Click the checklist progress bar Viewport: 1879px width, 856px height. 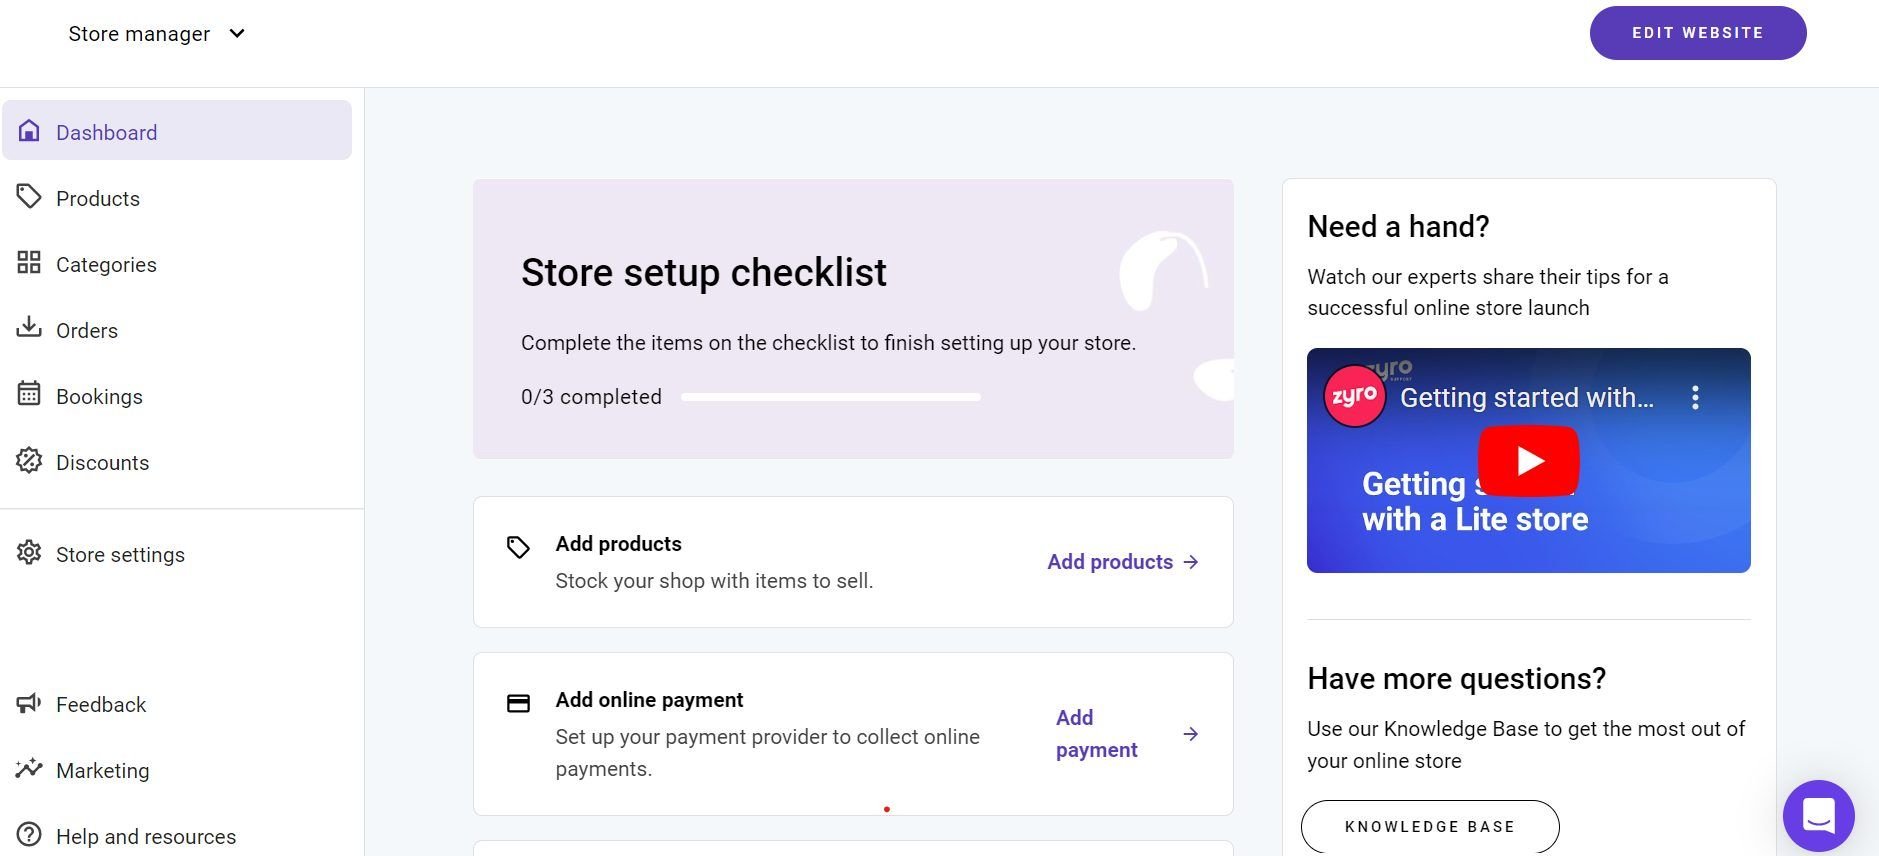pyautogui.click(x=831, y=397)
